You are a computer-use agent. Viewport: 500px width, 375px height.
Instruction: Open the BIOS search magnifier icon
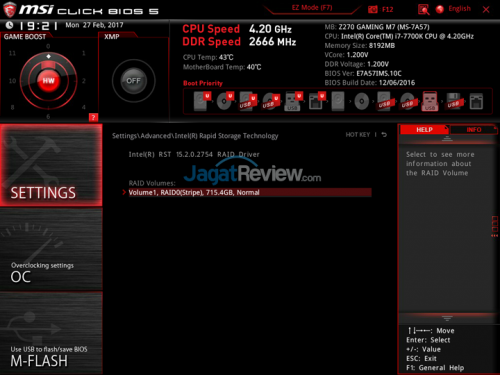pos(423,9)
